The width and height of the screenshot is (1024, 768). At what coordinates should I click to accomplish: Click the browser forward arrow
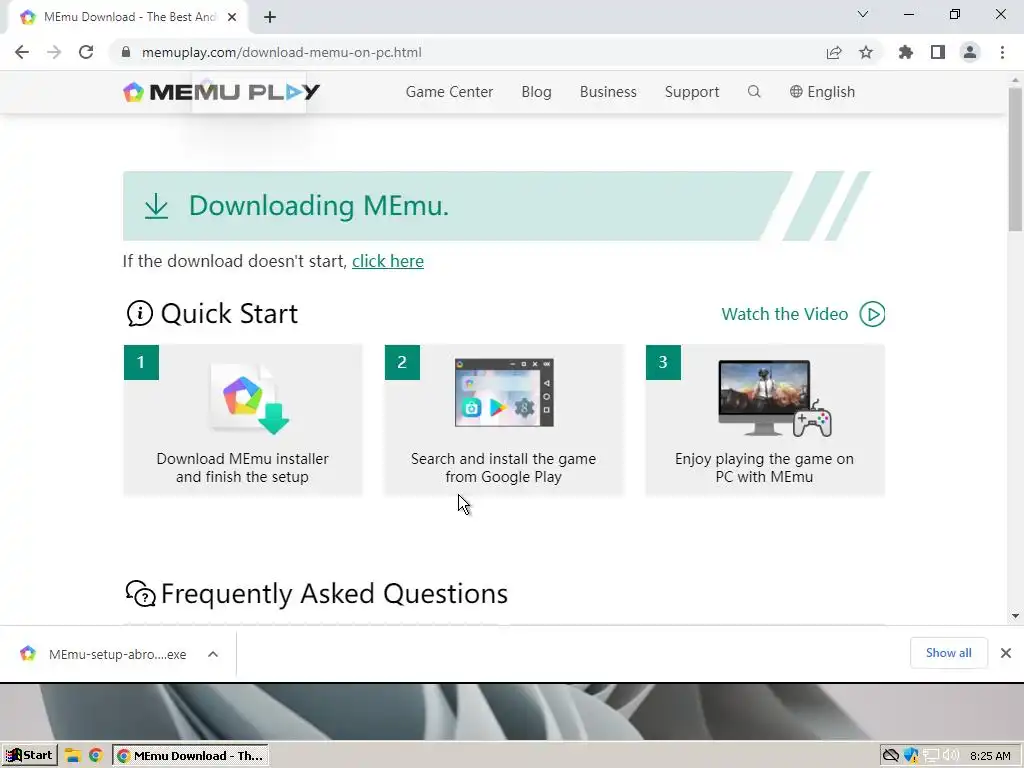click(x=54, y=52)
